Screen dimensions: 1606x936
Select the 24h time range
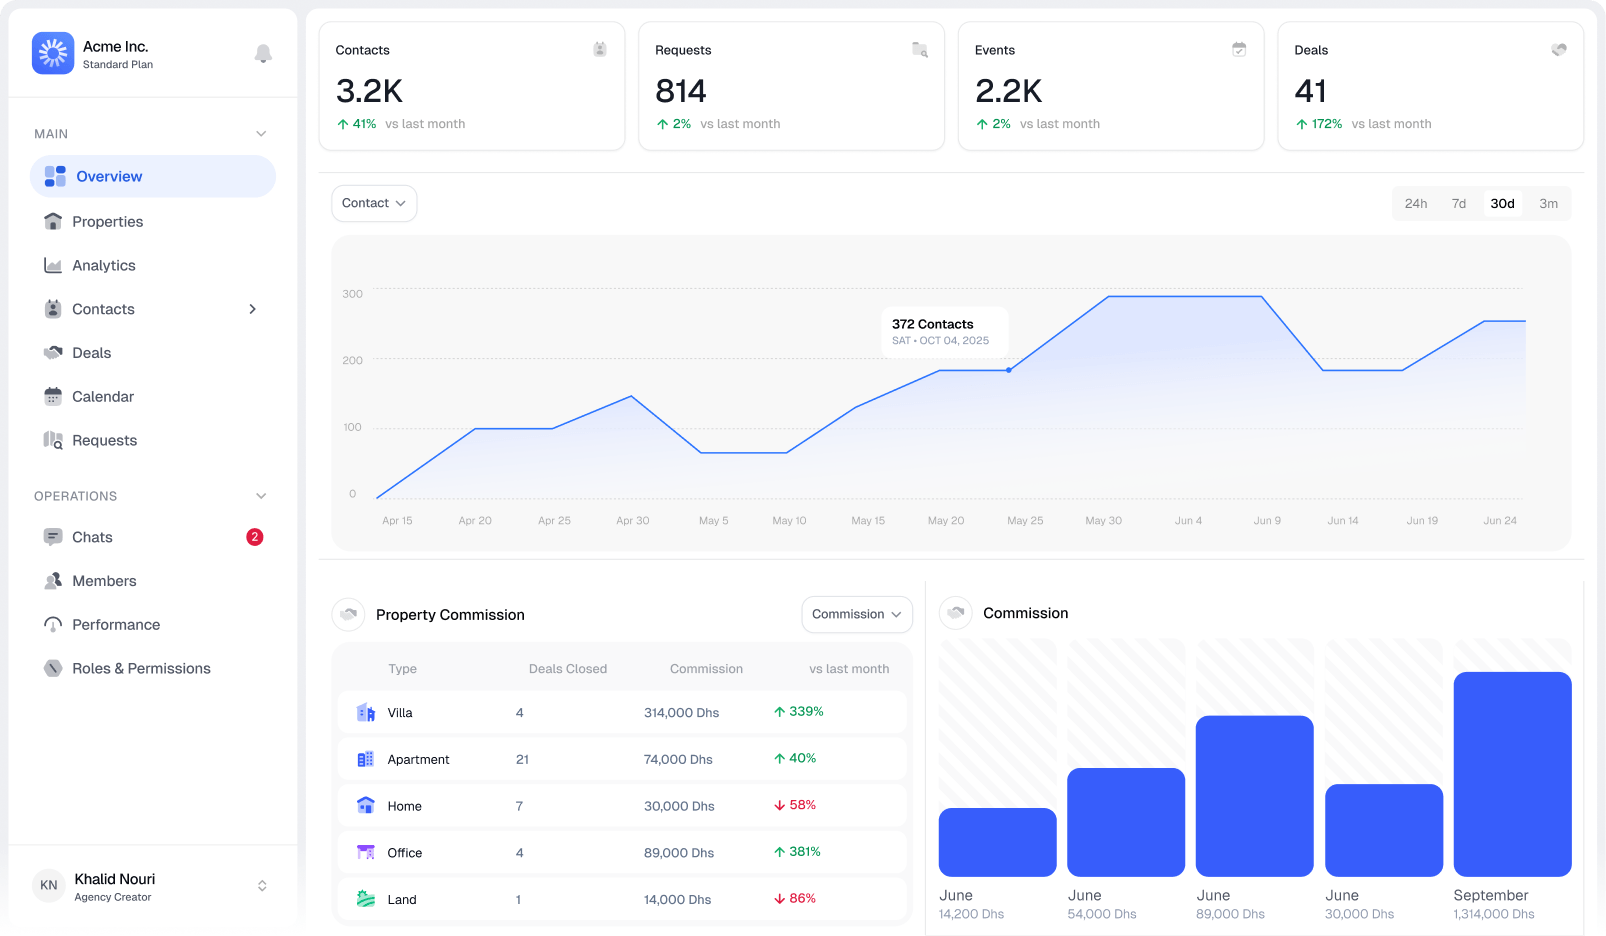1415,204
